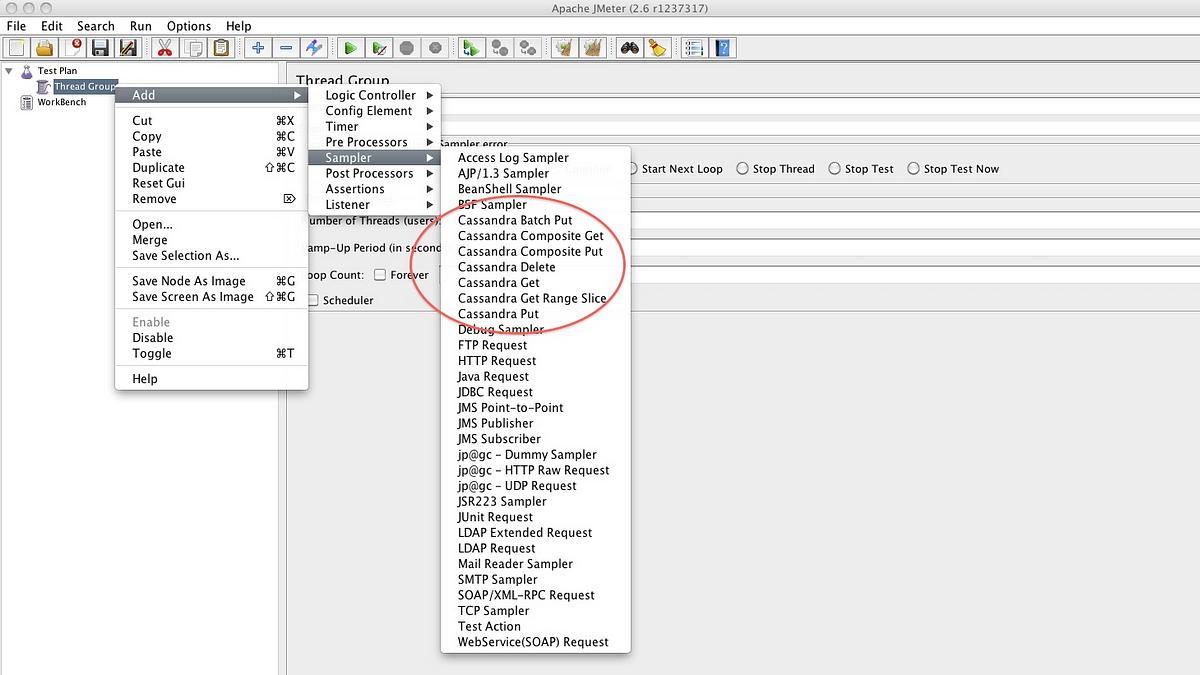Choose Save Node As Image entry
This screenshot has height=675, width=1200.
click(212, 281)
